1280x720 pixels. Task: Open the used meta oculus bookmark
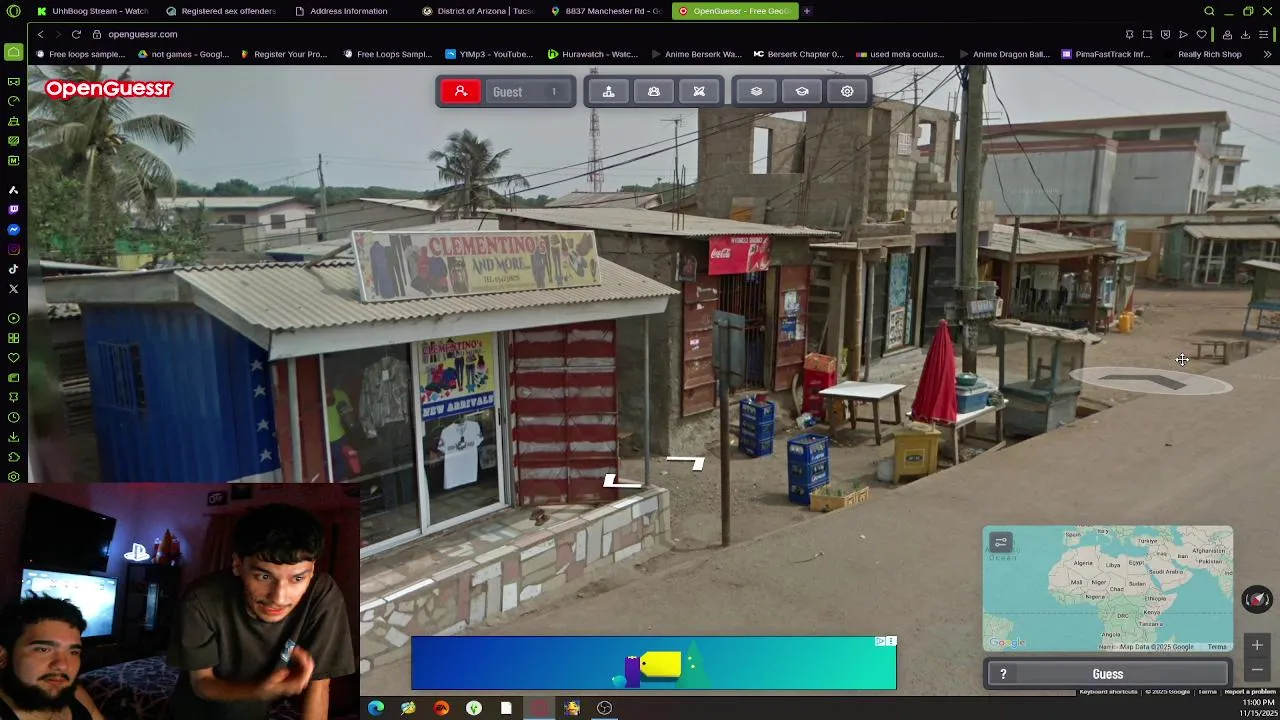(x=901, y=54)
